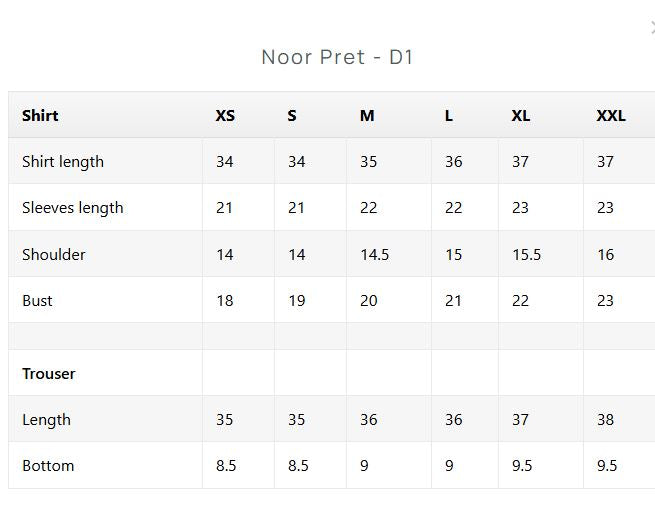Click bust value 18 for XS
This screenshot has width=655, height=522.
coord(225,301)
